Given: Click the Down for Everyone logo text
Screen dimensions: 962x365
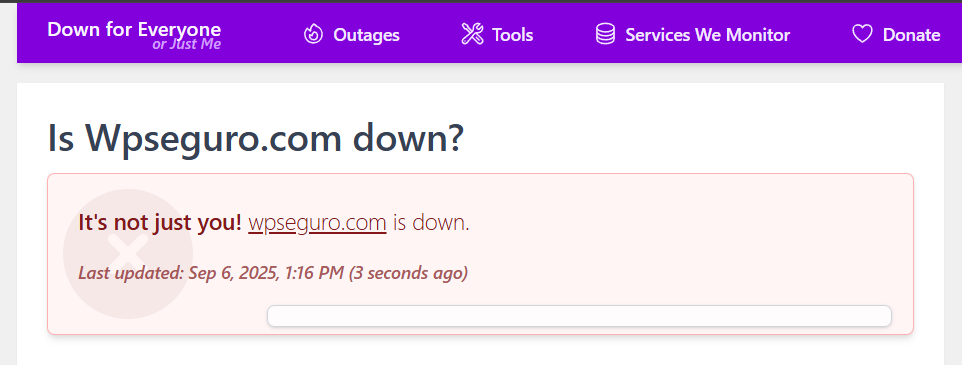Looking at the screenshot, I should (x=134, y=29).
